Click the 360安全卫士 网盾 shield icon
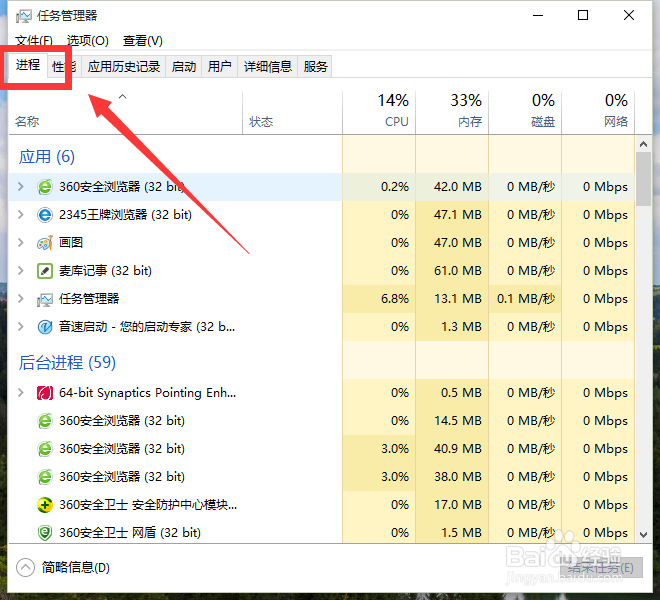The height and width of the screenshot is (600, 660). coord(45,533)
